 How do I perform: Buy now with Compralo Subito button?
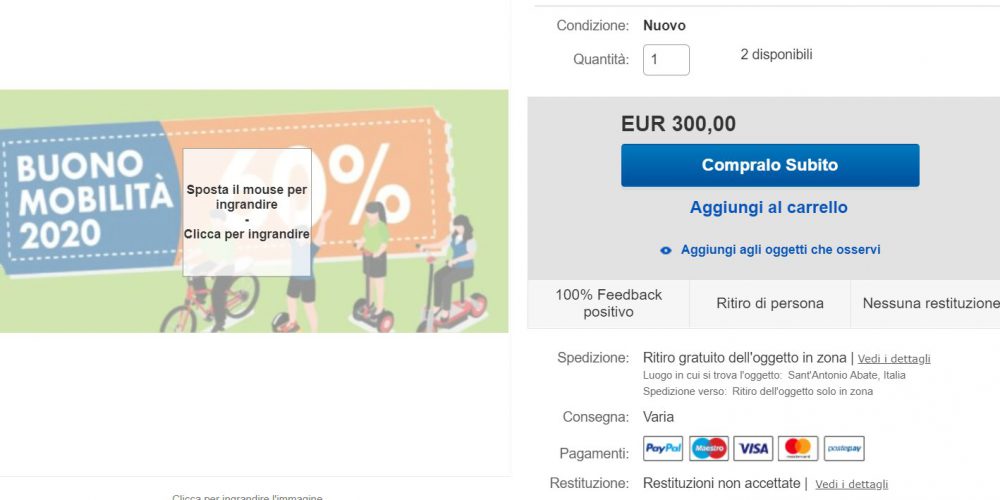tap(770, 165)
